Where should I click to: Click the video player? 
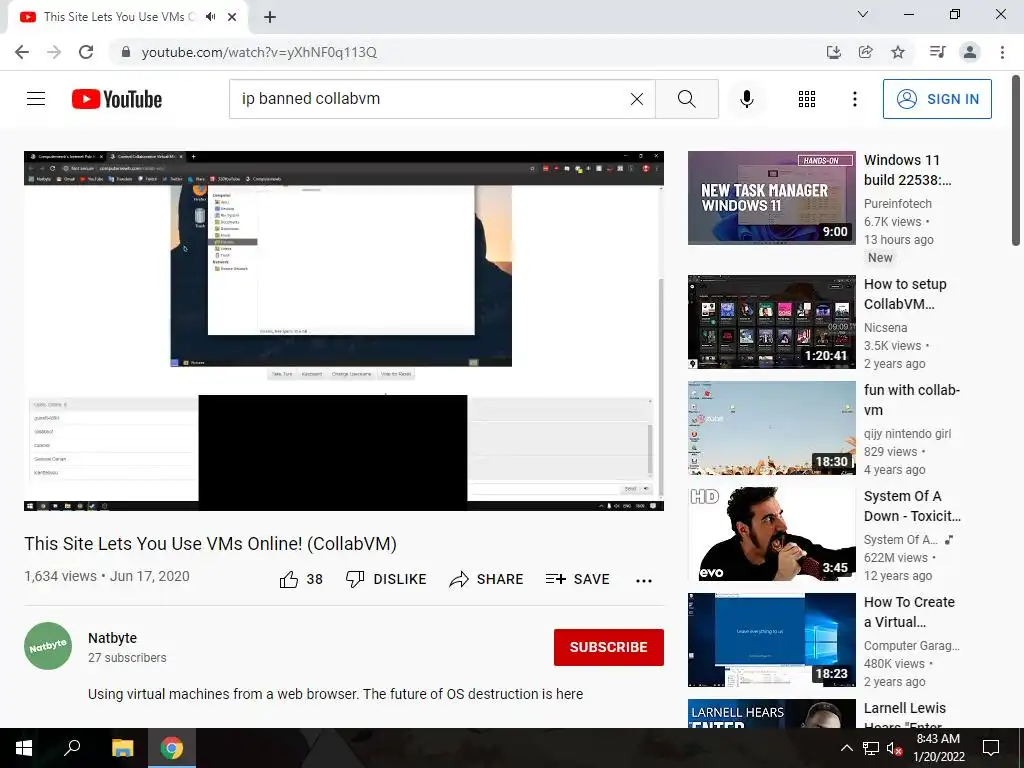(x=344, y=330)
